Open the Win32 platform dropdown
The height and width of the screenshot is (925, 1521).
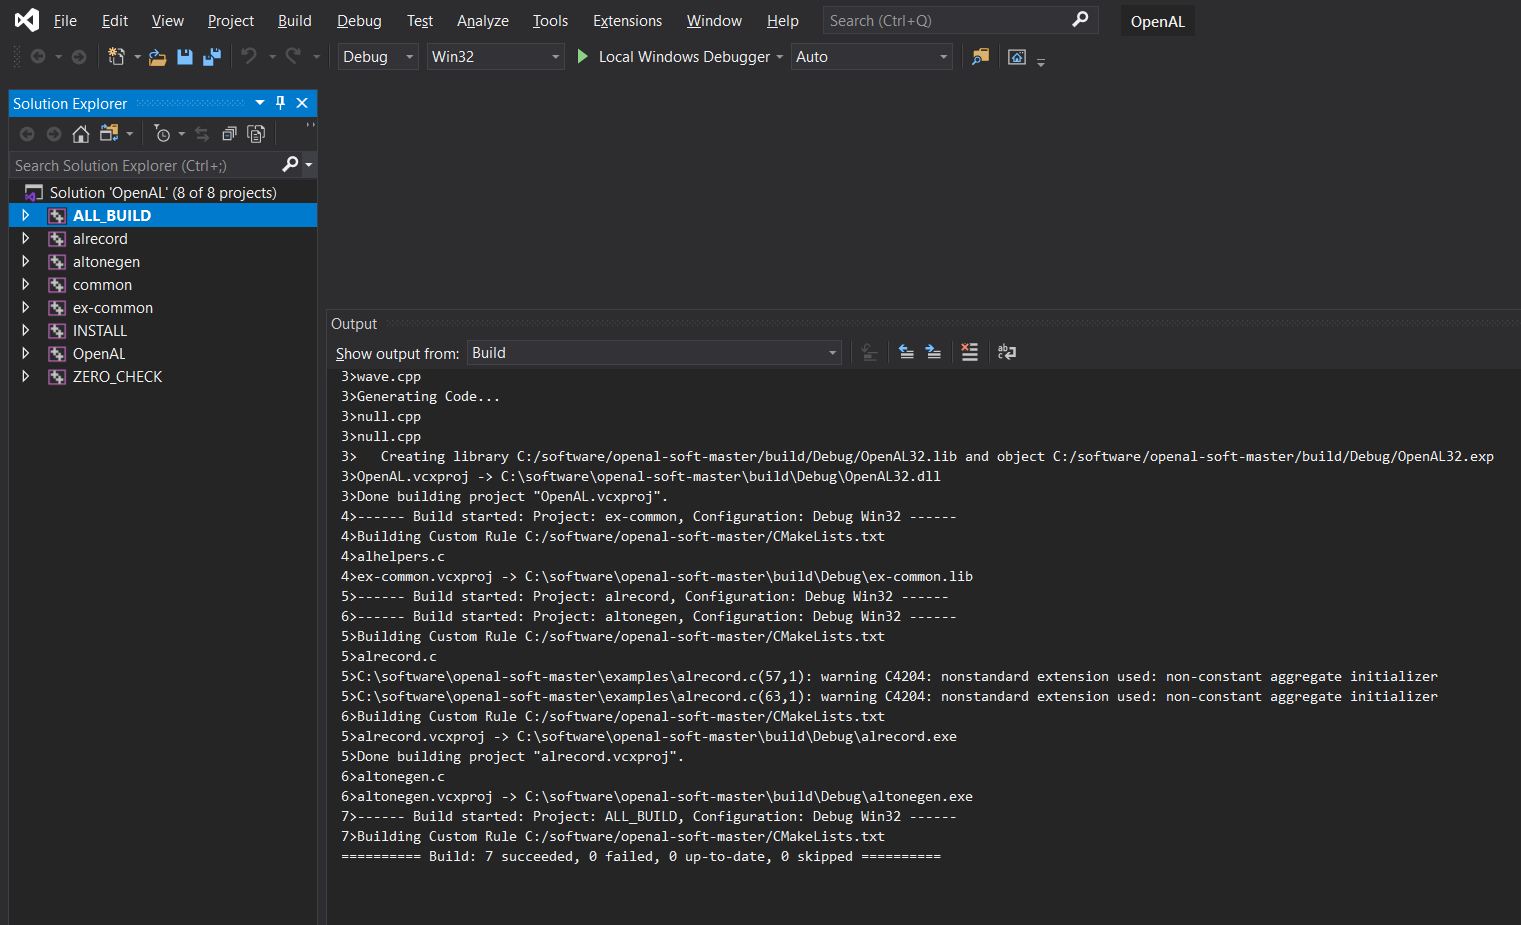click(x=495, y=57)
